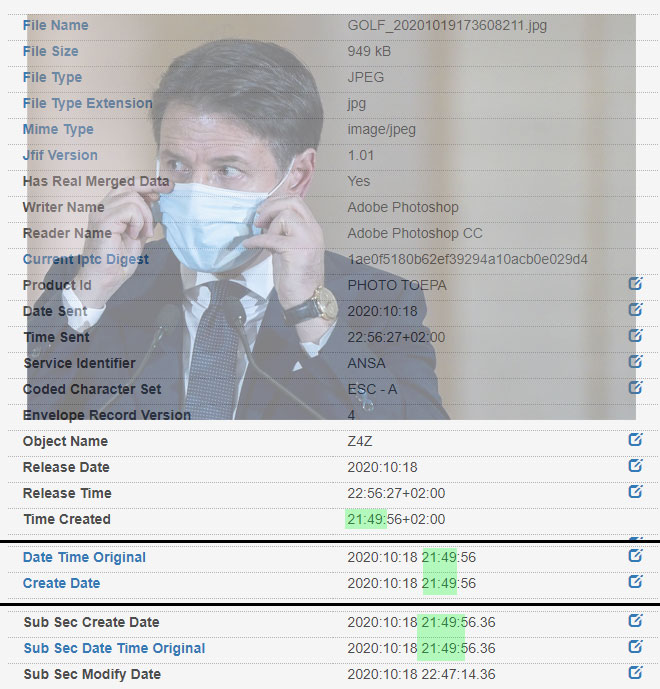Edit the Object Name Z4Z
The image size is (660, 689).
(635, 439)
